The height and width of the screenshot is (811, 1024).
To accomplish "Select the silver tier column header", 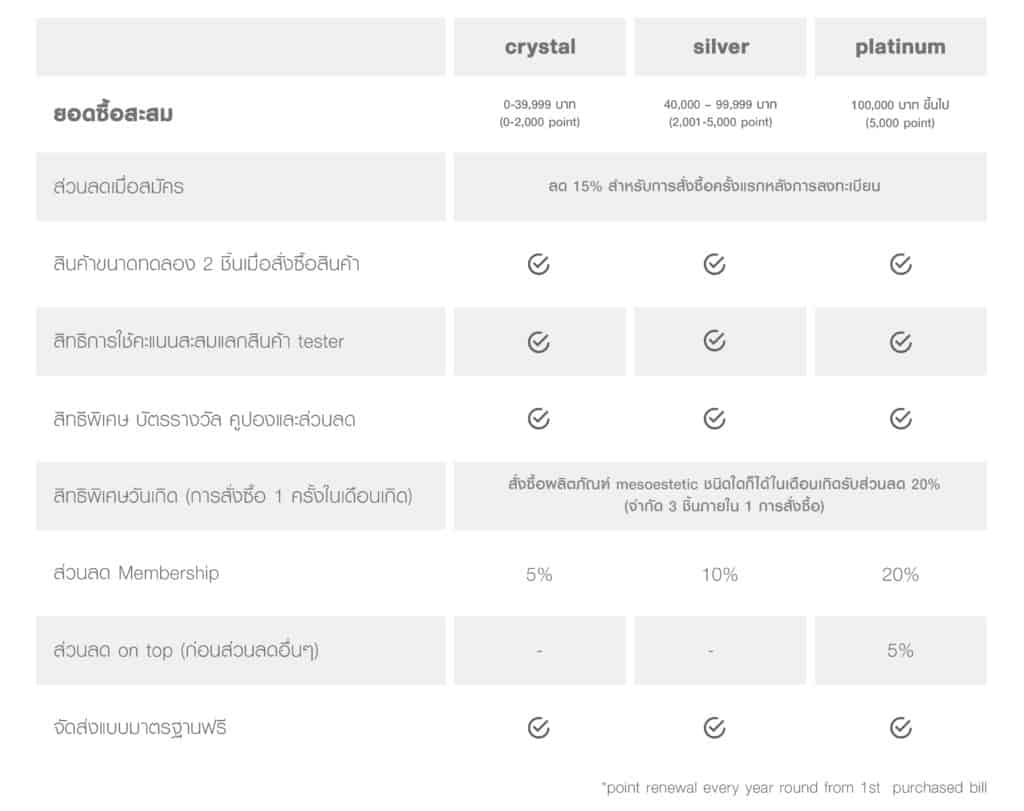I will [720, 47].
